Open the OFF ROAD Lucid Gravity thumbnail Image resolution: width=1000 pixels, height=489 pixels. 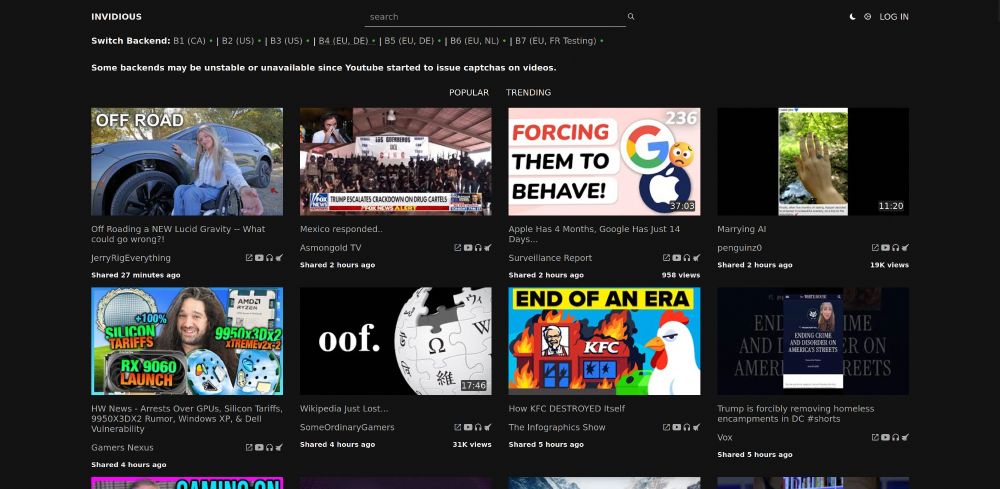pyautogui.click(x=187, y=162)
